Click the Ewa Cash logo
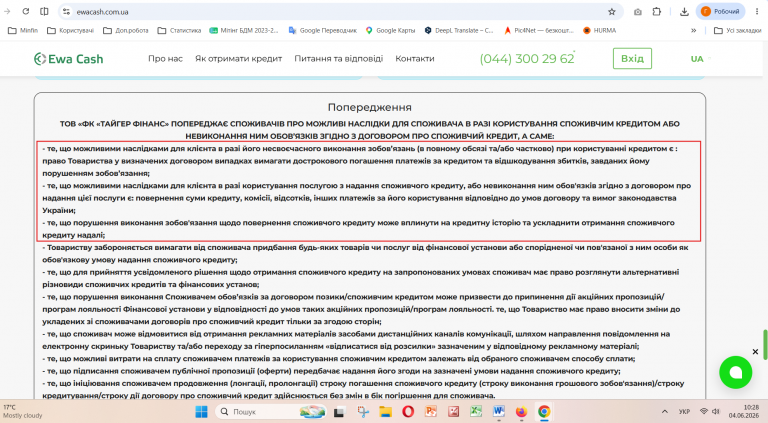Viewport: 768px width, 423px height. point(69,59)
